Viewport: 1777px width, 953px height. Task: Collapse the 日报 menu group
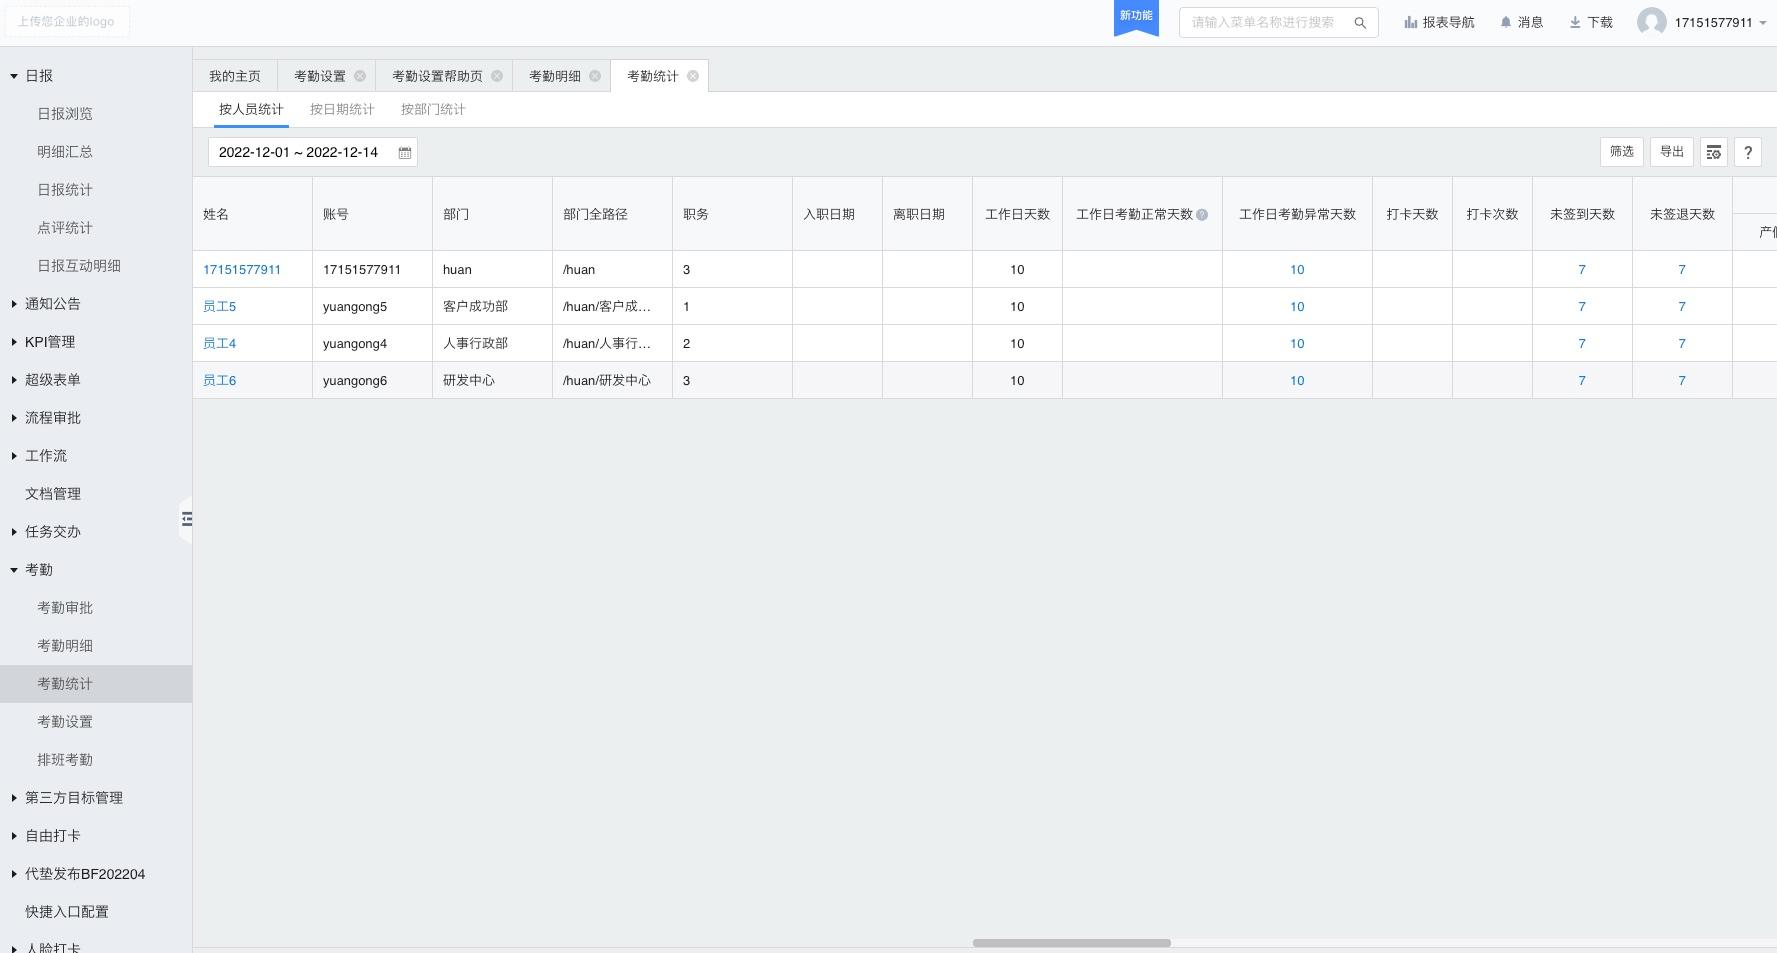tap(14, 76)
